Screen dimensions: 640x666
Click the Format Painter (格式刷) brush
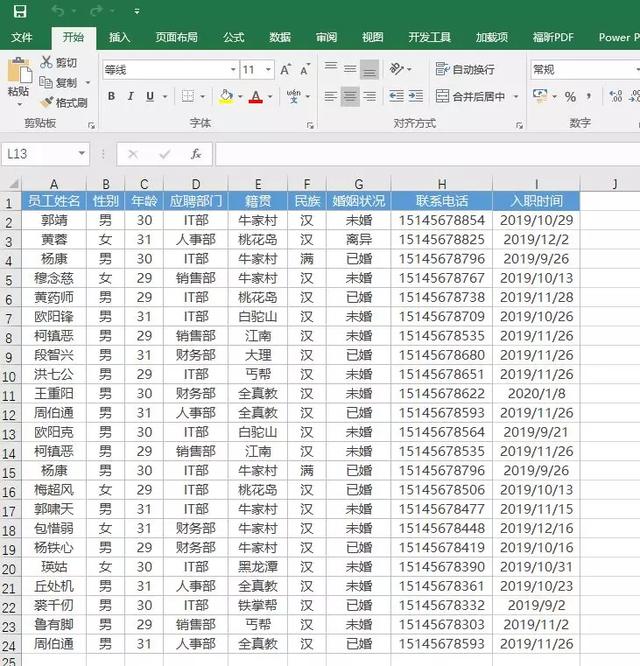point(47,102)
